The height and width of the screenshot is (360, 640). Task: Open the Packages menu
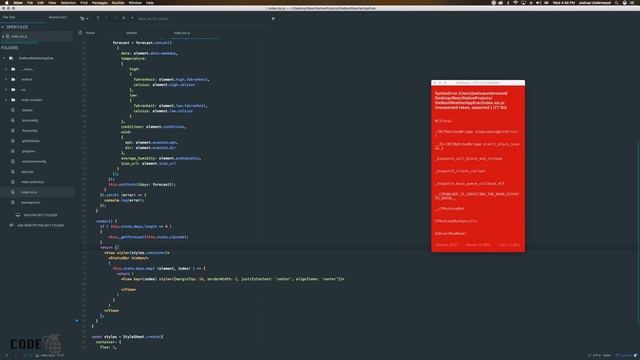(x=100, y=2)
